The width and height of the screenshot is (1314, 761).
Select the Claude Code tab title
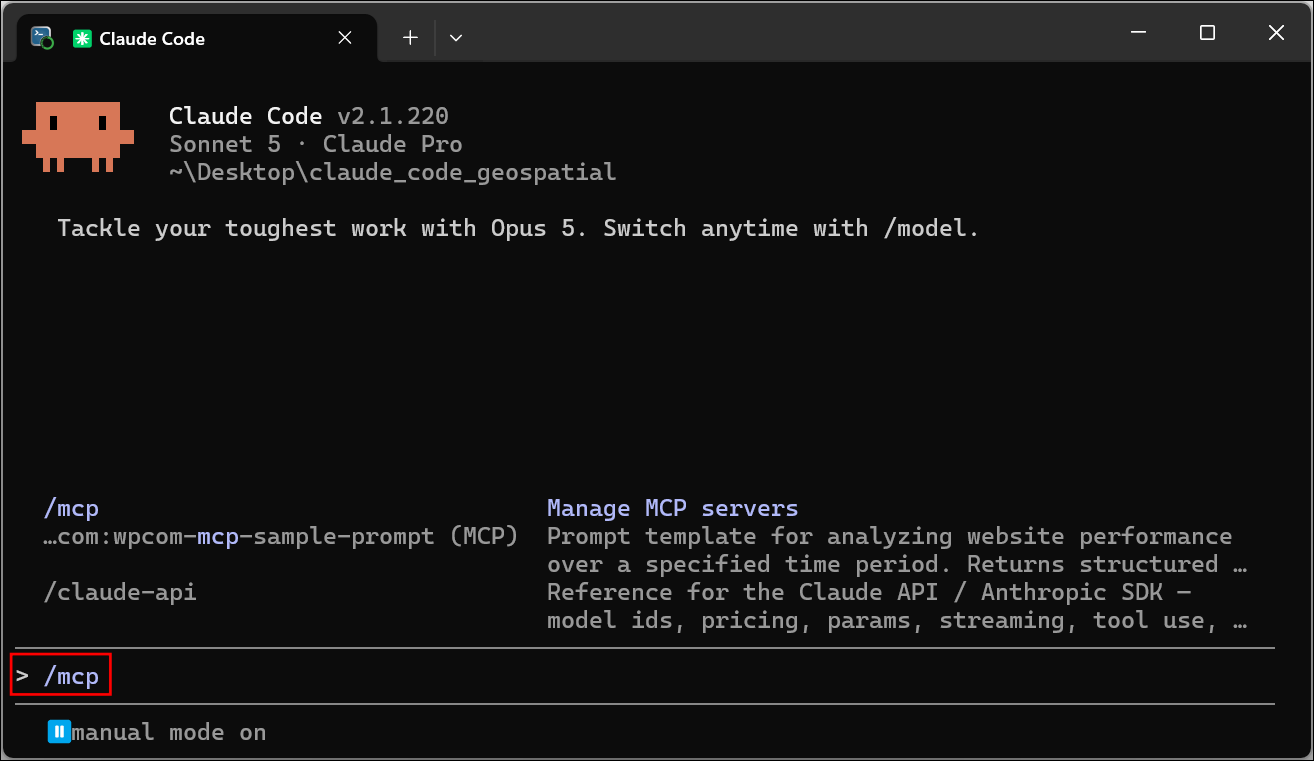pos(152,38)
